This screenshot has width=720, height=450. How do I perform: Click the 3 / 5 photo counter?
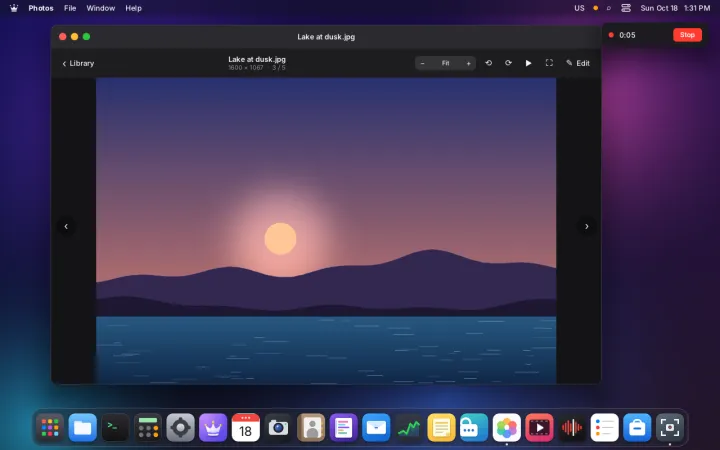coord(279,68)
